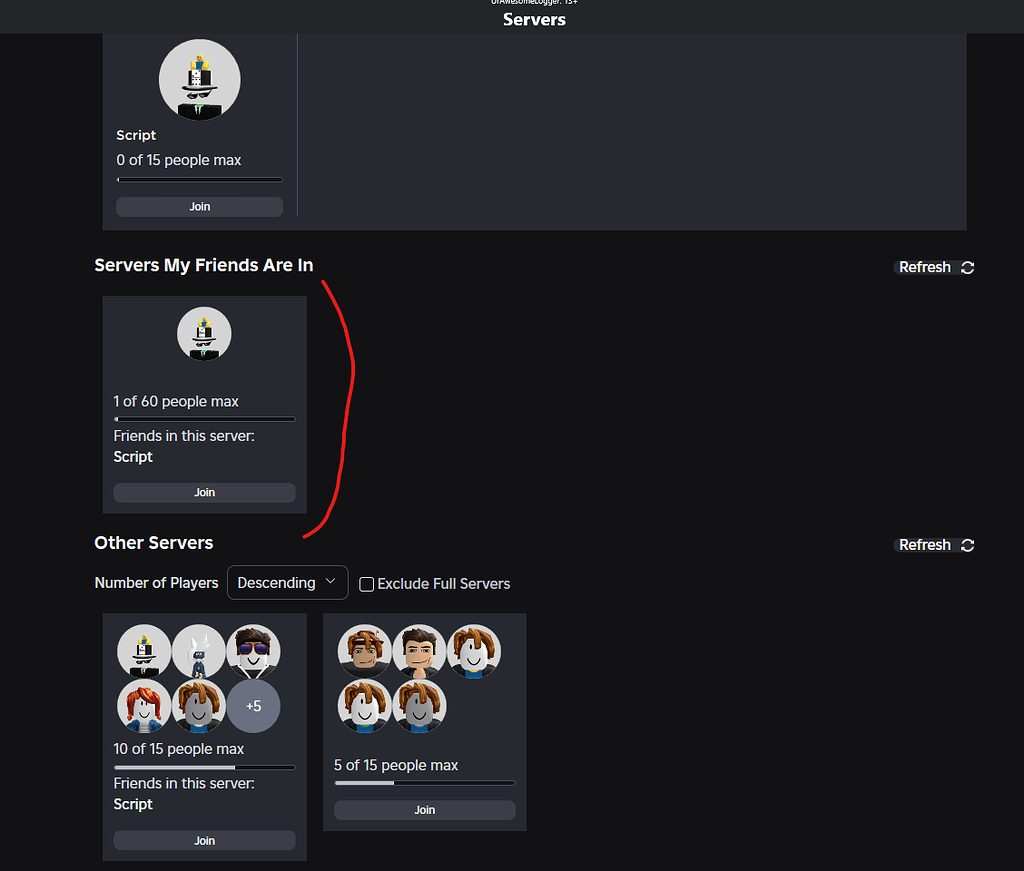The image size is (1024, 871).
Task: Click first avatar in 5 of 15 server
Action: 364,651
